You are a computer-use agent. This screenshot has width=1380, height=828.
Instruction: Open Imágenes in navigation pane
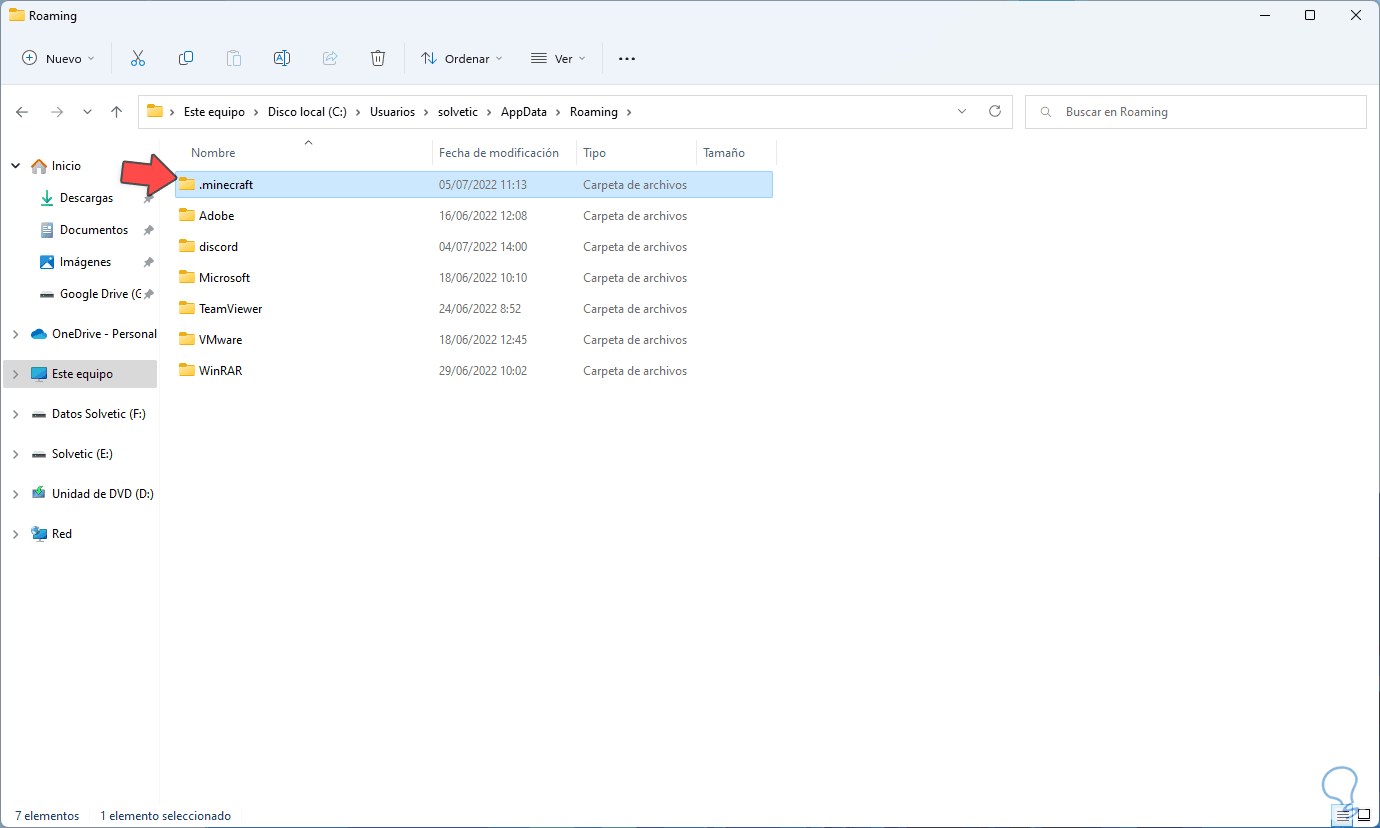point(85,262)
